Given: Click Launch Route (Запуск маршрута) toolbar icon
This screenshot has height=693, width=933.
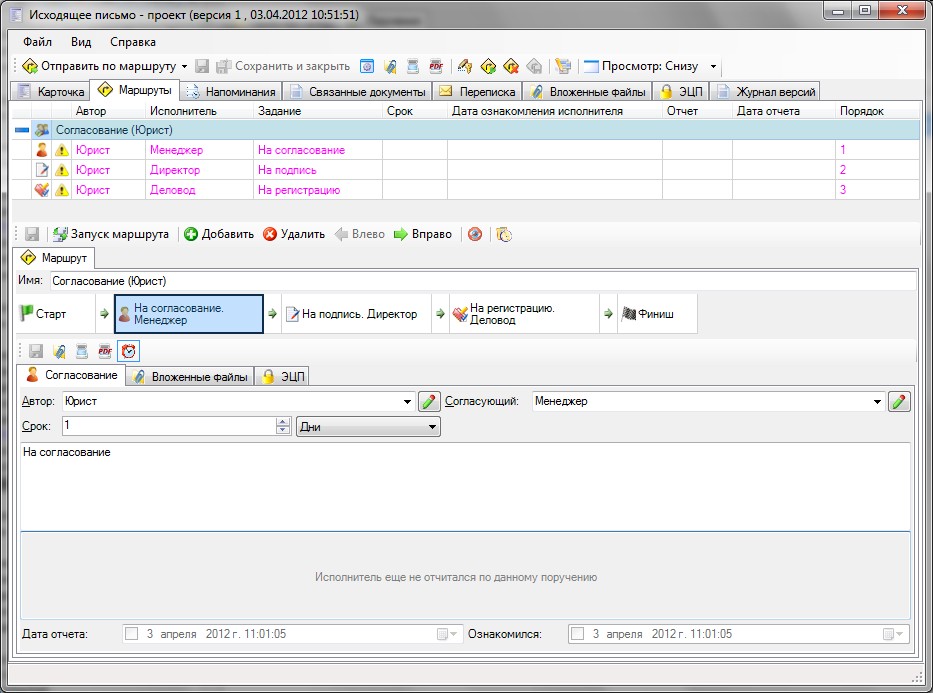Looking at the screenshot, I should 61,234.
